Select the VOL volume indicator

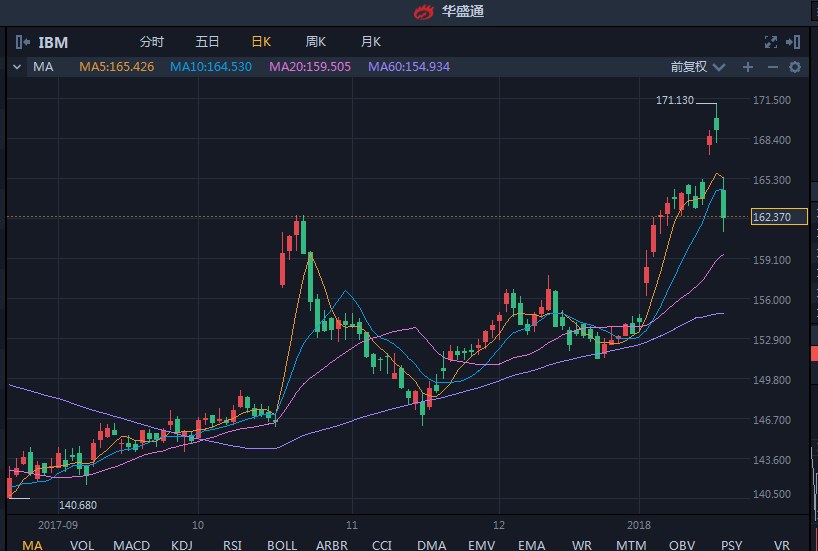pos(82,544)
